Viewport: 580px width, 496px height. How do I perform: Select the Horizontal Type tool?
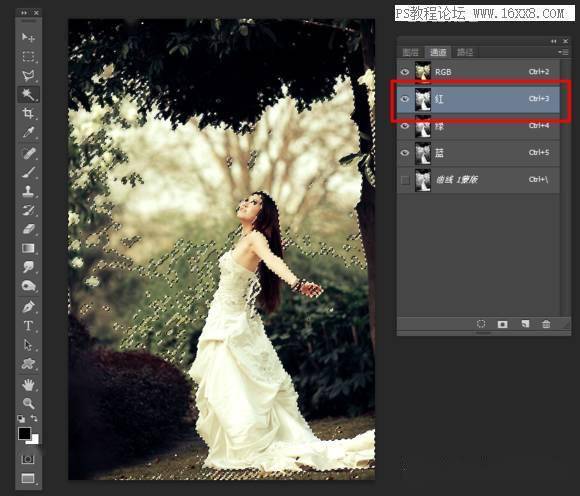(28, 325)
